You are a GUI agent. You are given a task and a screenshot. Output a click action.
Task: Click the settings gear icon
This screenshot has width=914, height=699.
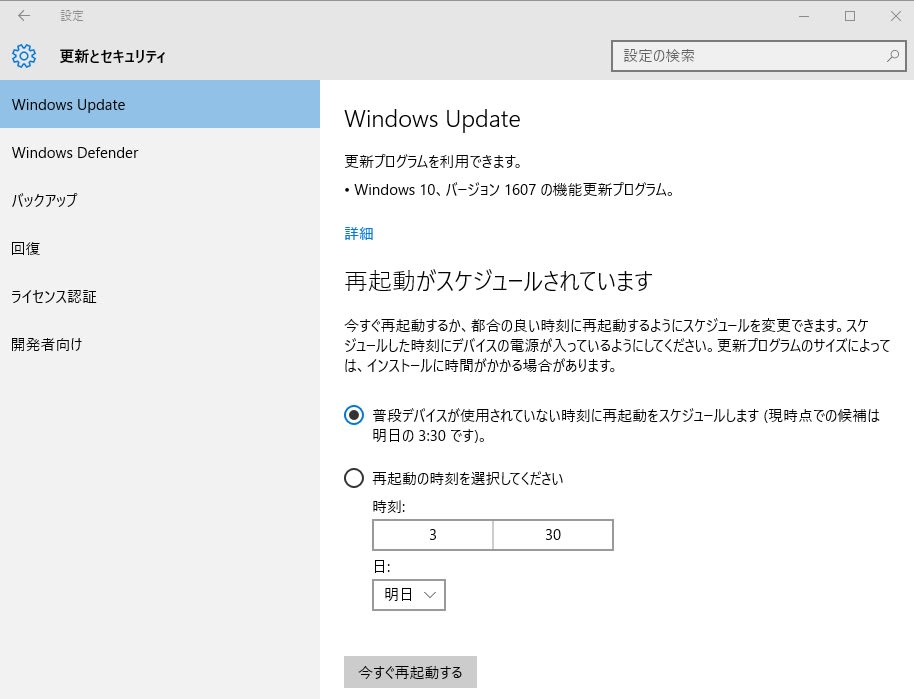click(24, 56)
